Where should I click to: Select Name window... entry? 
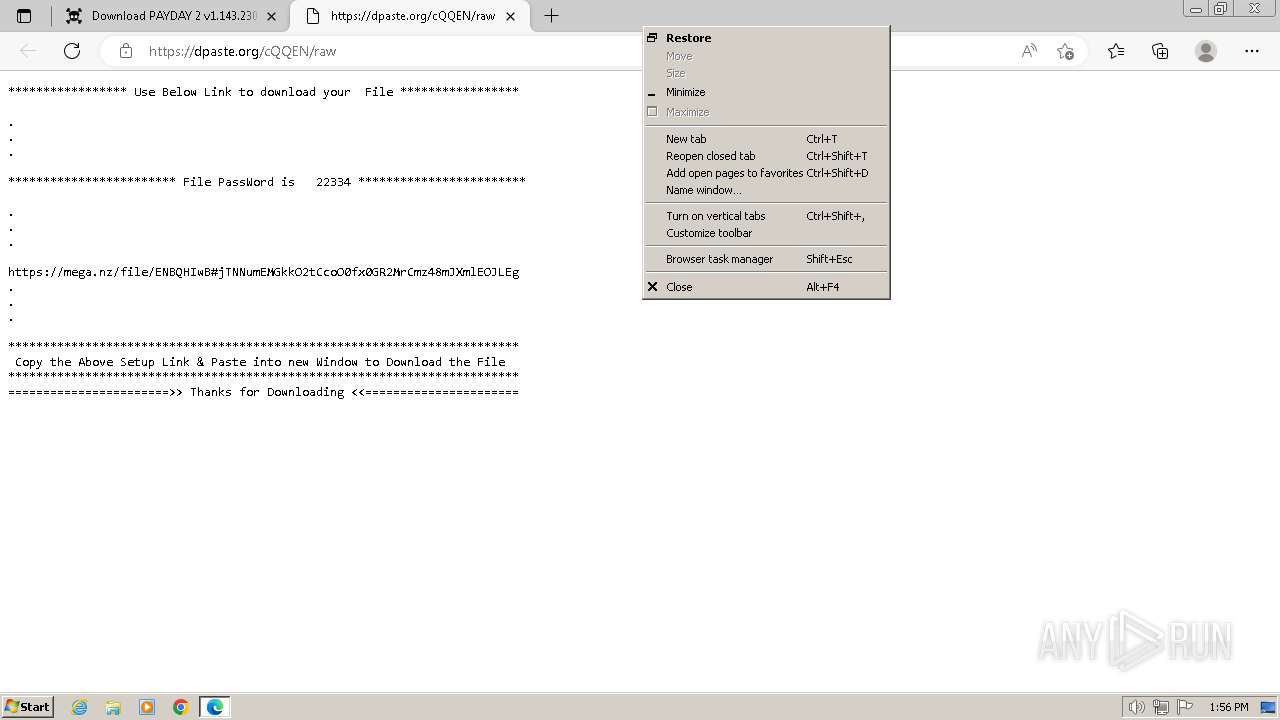point(766,190)
